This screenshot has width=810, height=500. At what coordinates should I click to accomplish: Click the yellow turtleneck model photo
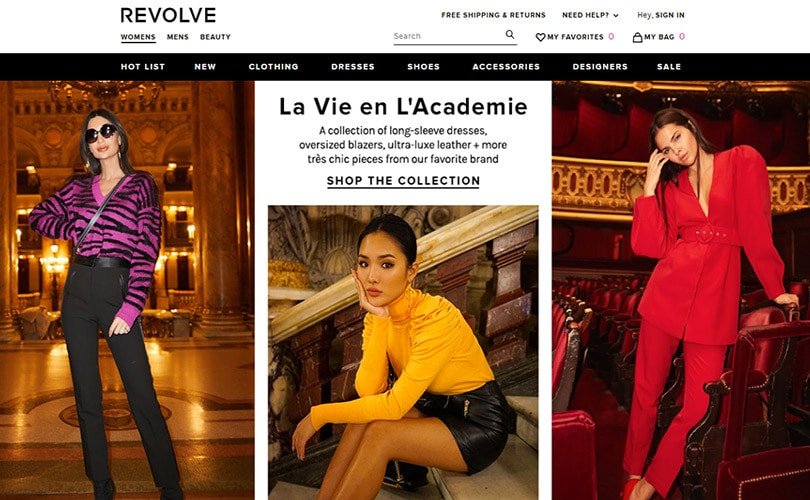pyautogui.click(x=403, y=352)
